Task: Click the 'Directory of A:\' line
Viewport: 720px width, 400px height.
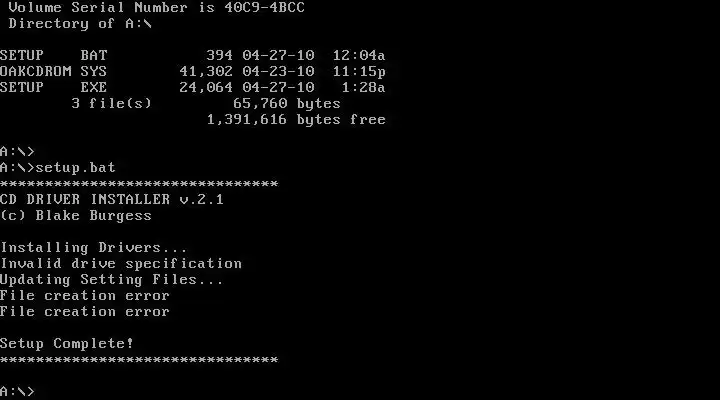Action: point(80,24)
